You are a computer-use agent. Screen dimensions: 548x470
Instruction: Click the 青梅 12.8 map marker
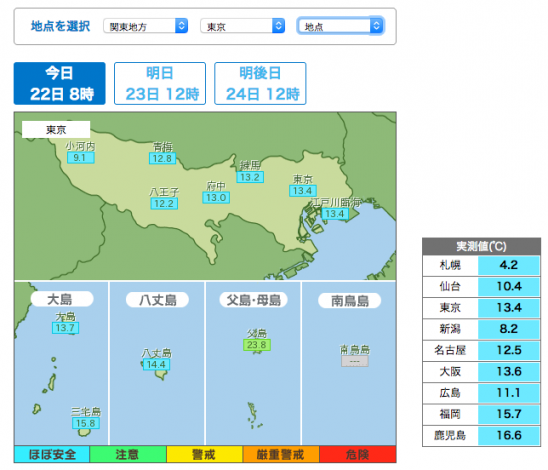coord(163,158)
